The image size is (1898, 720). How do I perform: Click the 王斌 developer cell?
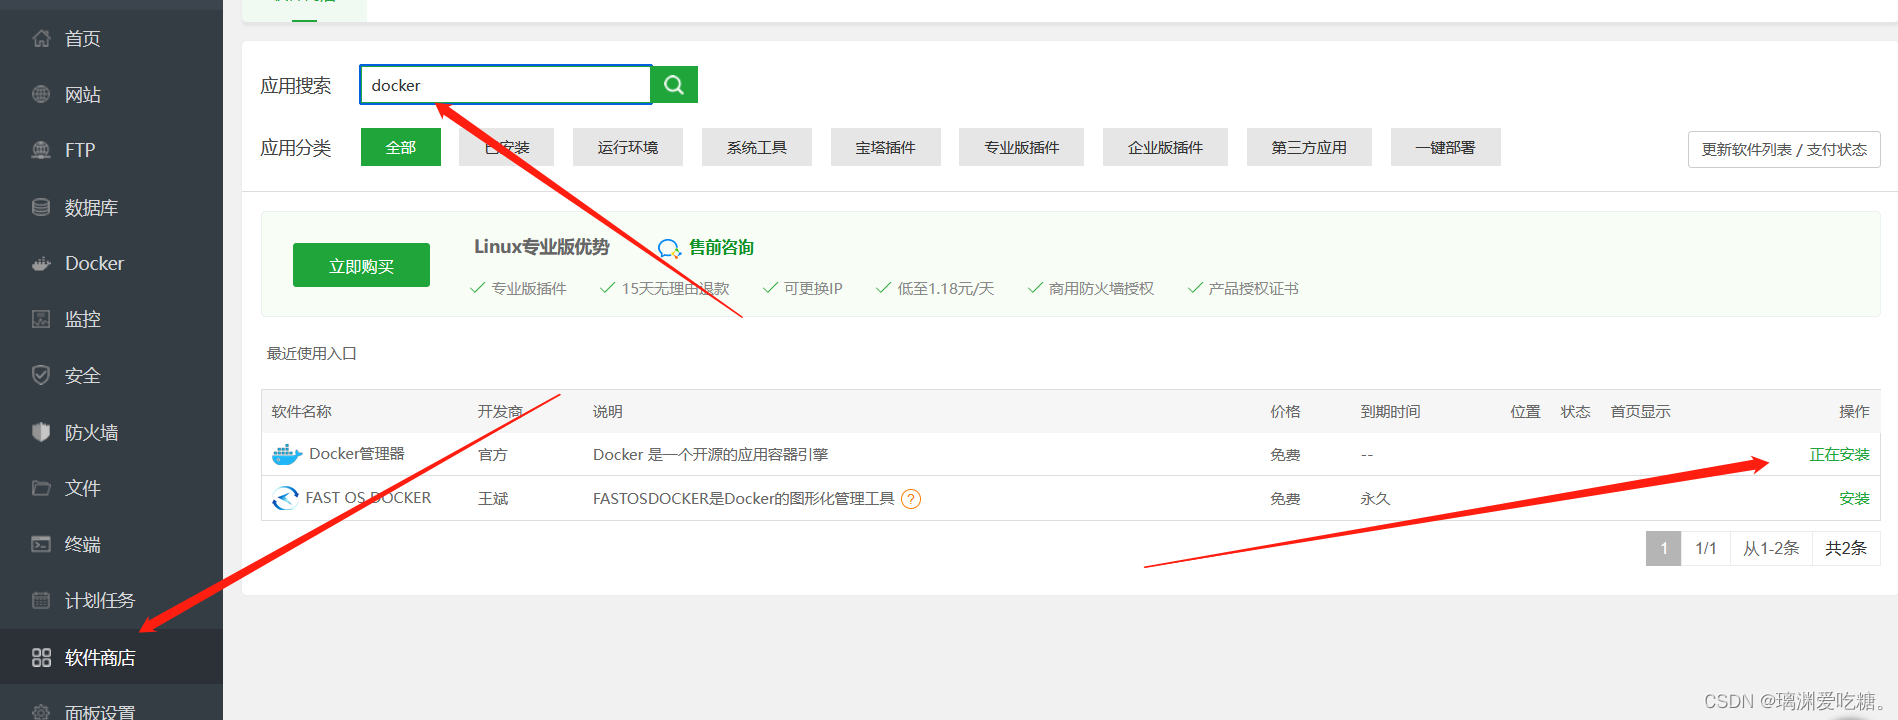[x=493, y=498]
